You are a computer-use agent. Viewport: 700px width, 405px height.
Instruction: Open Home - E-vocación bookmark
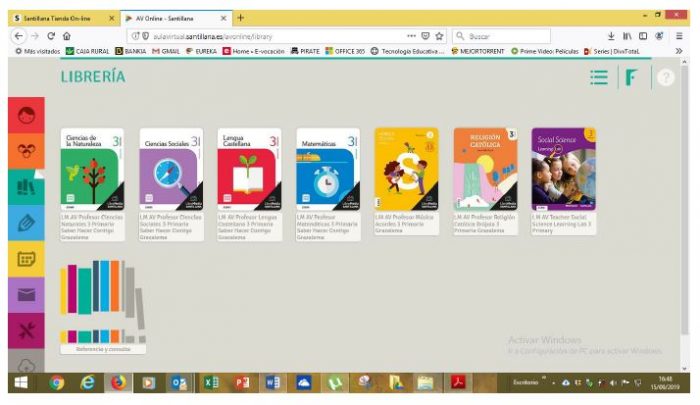point(254,51)
